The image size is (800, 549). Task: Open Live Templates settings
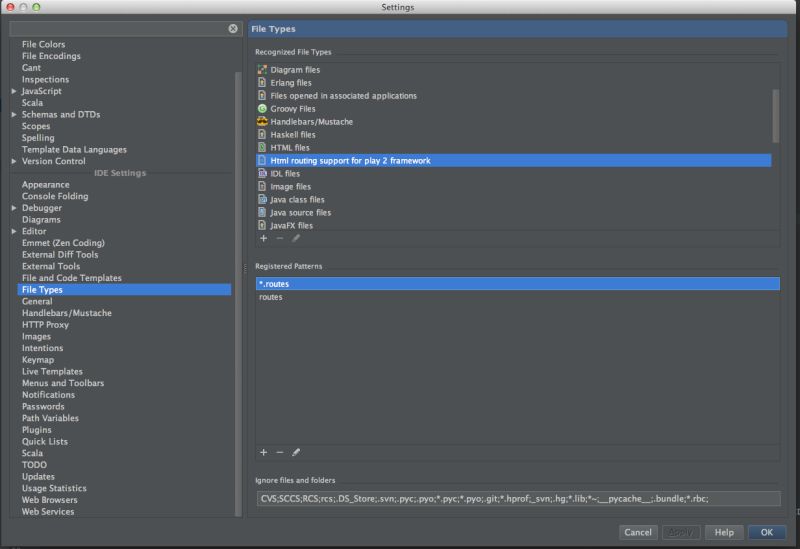point(52,371)
